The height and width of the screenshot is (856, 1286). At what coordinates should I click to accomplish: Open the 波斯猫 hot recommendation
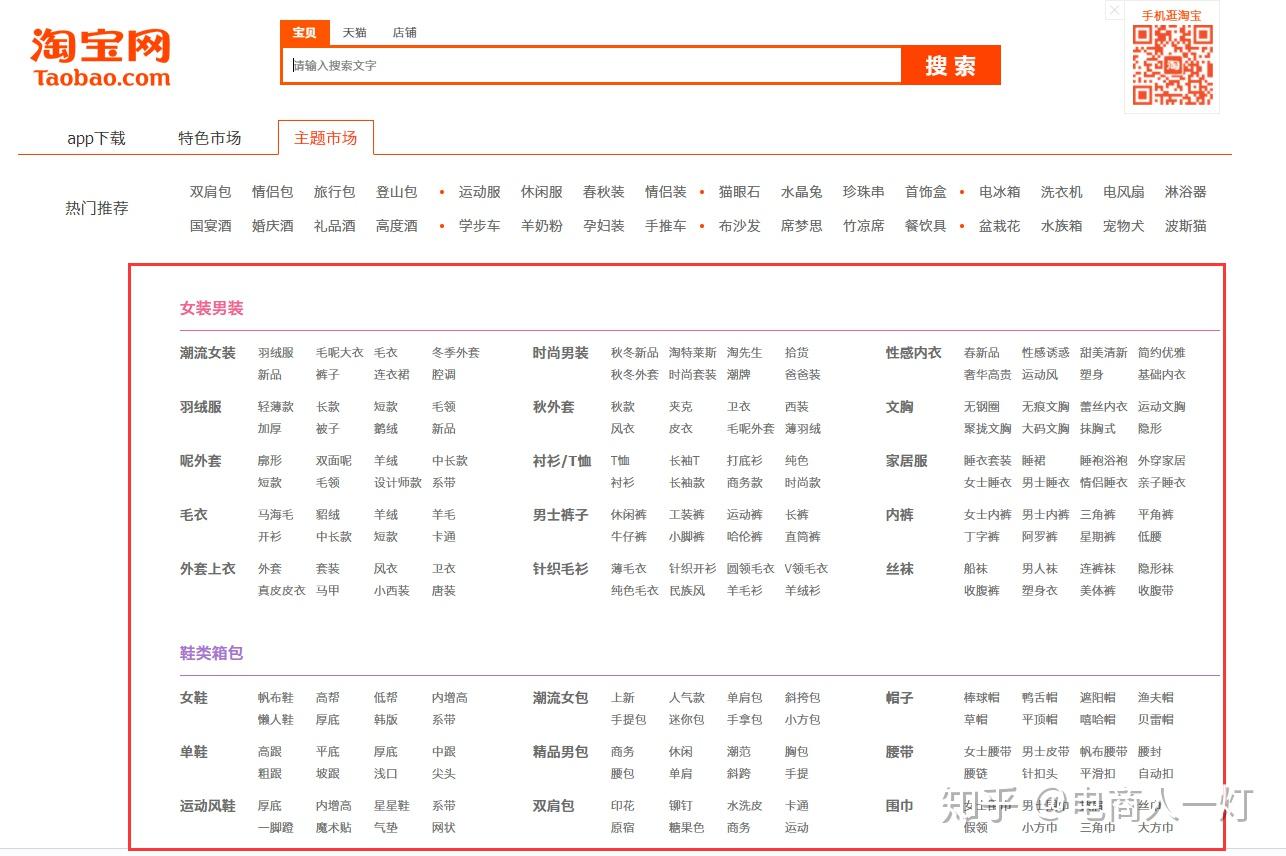point(1186,226)
